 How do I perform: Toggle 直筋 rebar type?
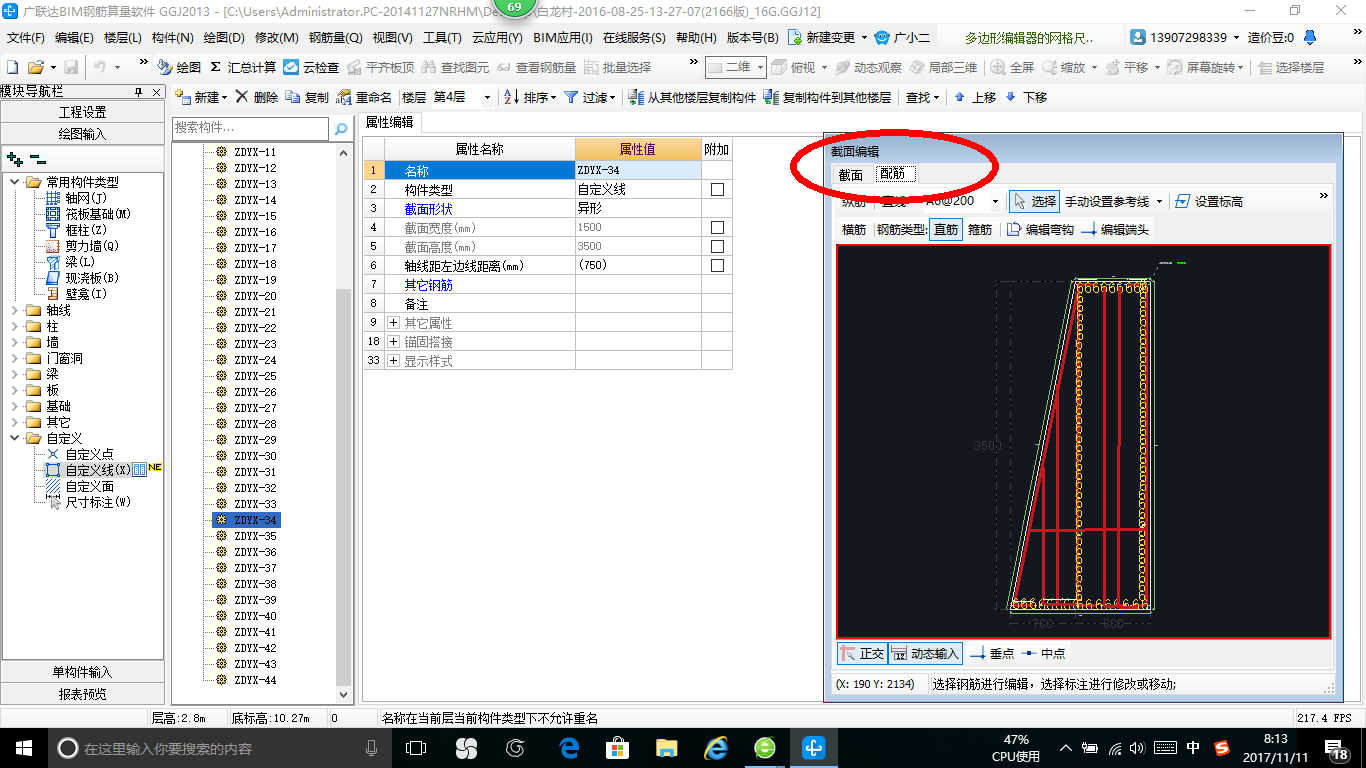946,229
